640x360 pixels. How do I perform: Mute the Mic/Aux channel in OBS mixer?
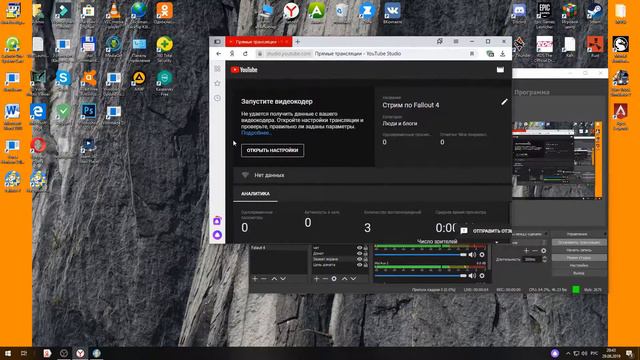[x=472, y=276]
